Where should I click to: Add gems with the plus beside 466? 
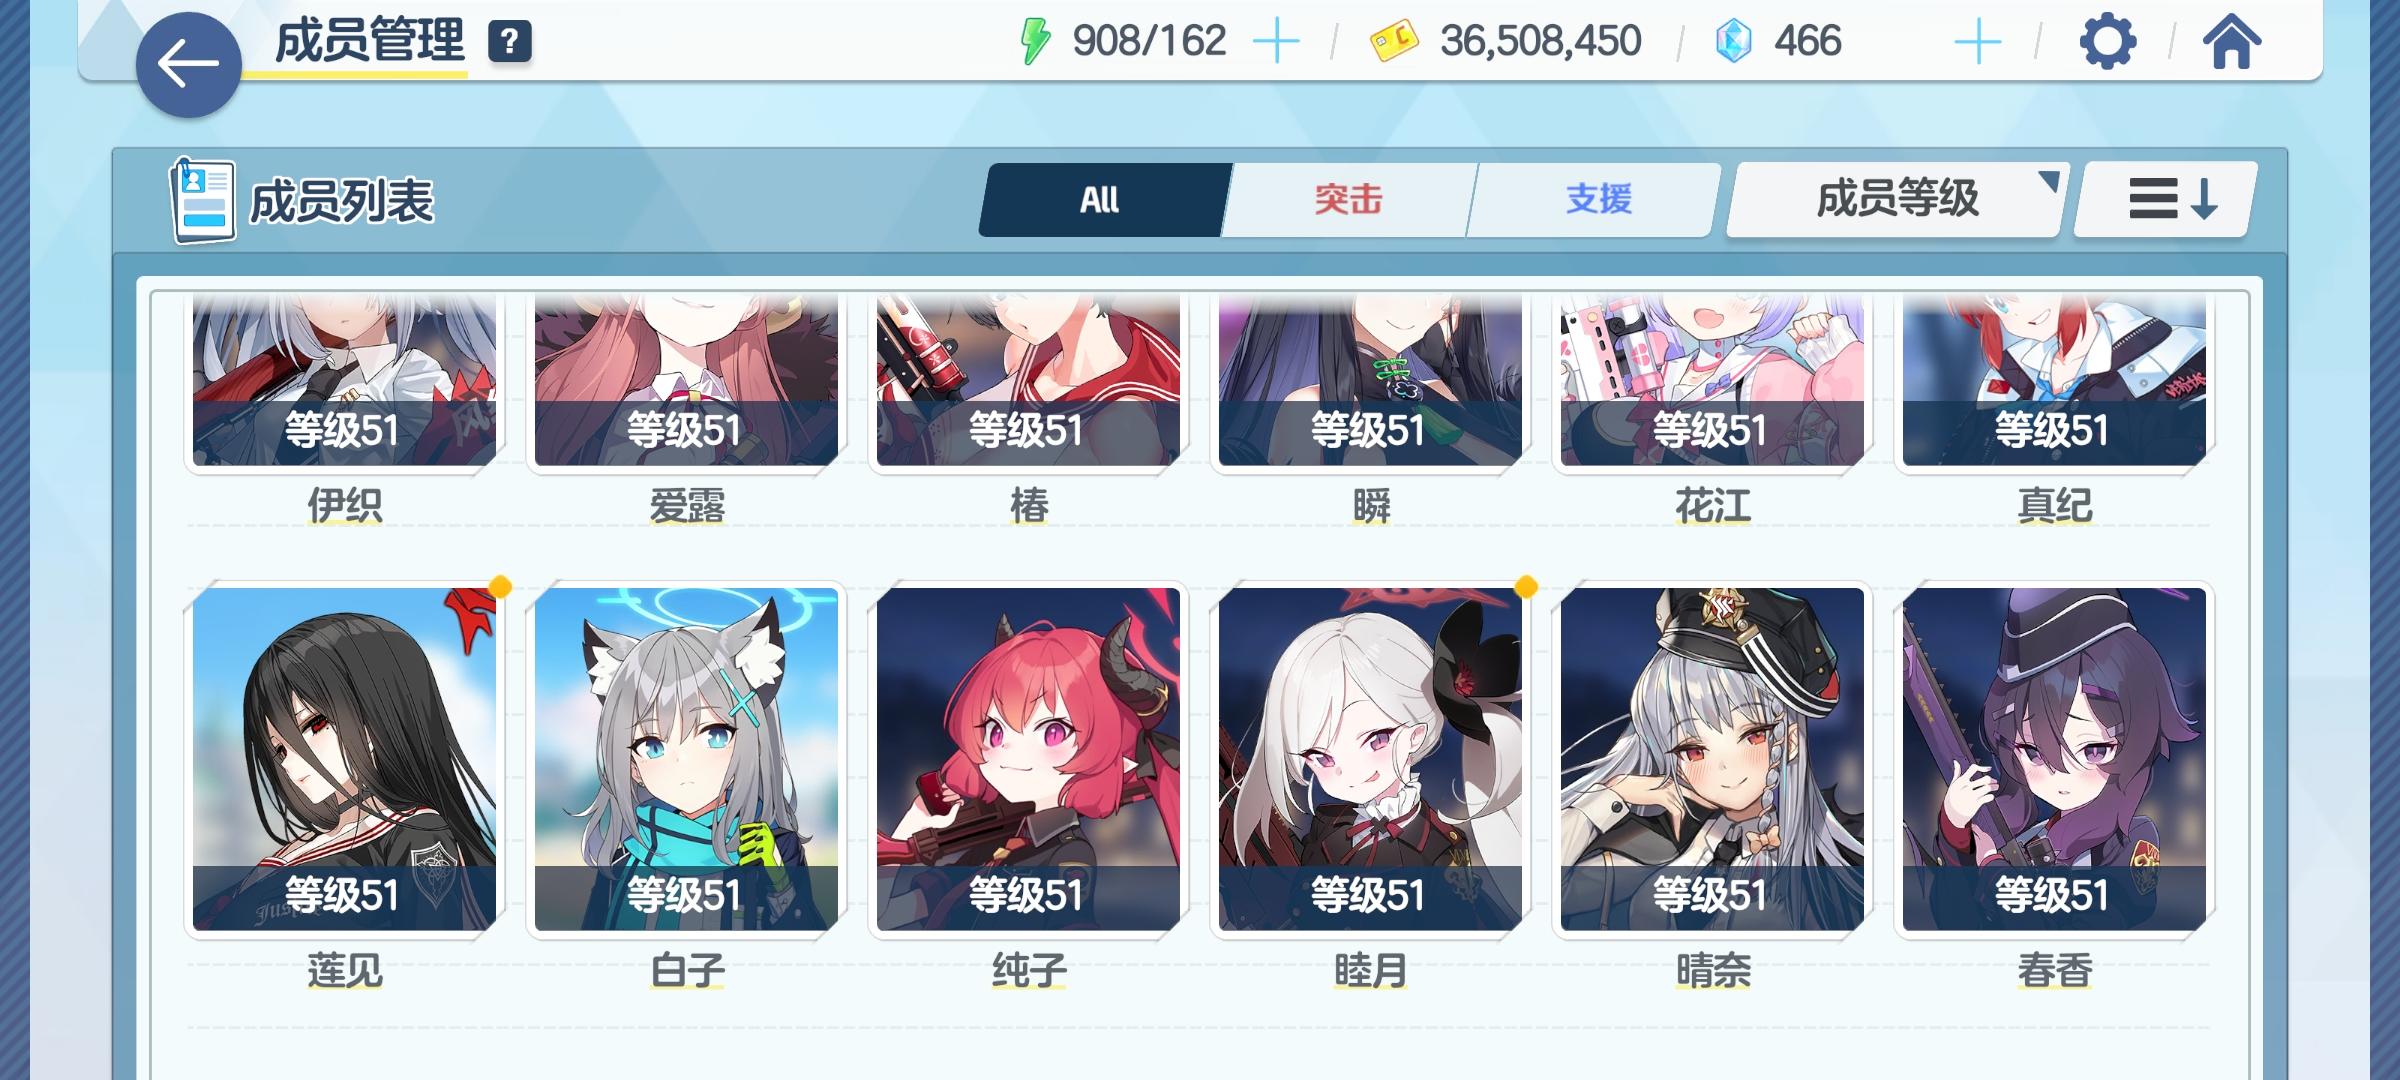(x=1977, y=42)
